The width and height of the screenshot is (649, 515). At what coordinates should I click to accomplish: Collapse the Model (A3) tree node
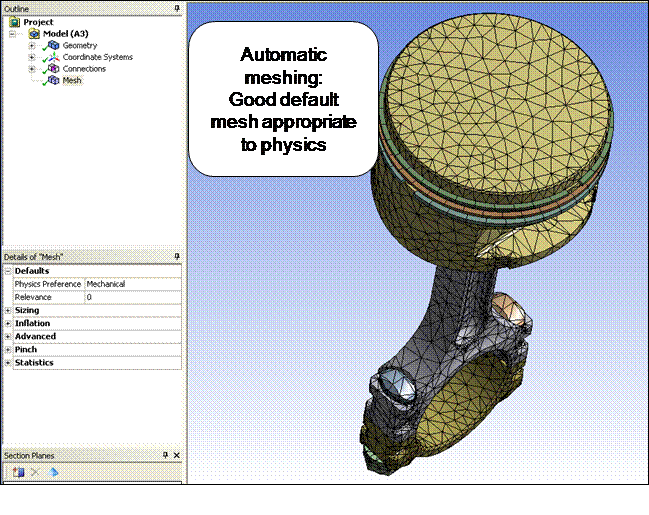tap(13, 33)
